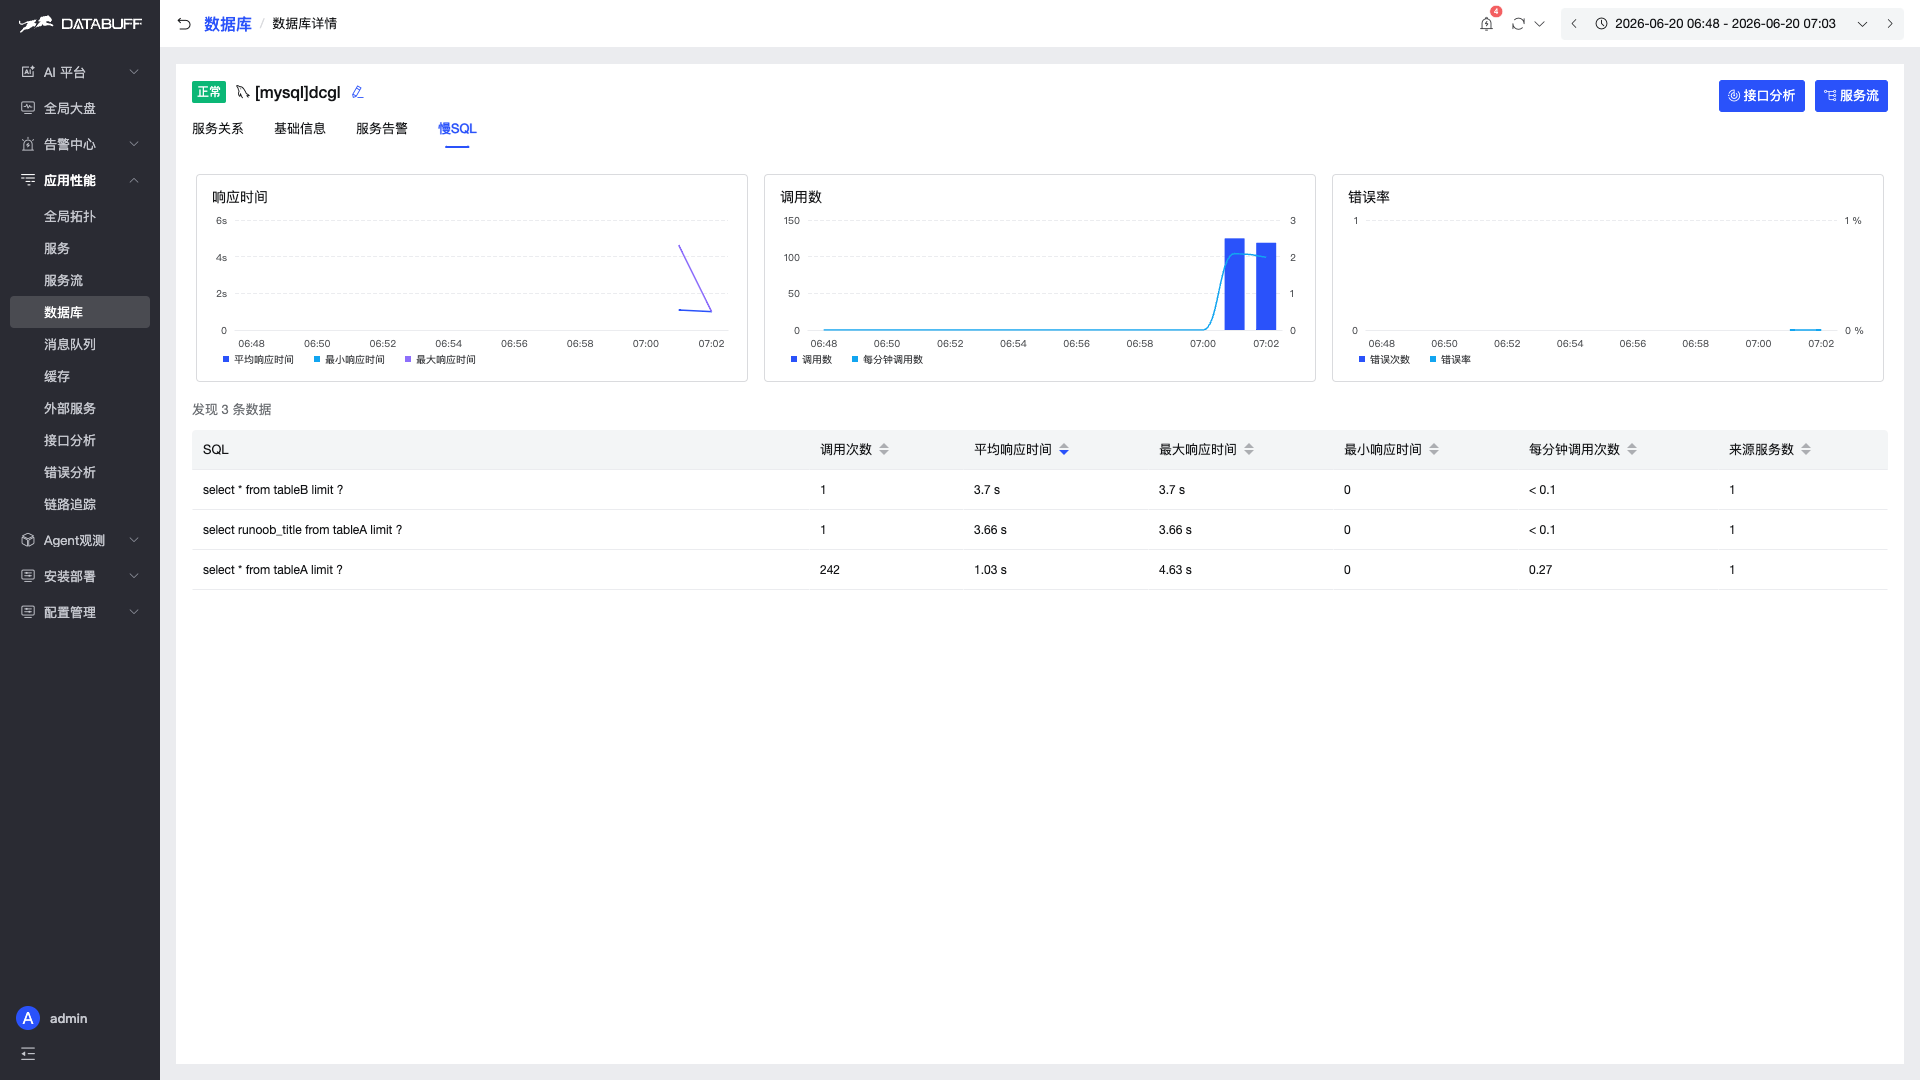Toggle 错误率 legend series
This screenshot has width=1920, height=1080.
(1450, 360)
